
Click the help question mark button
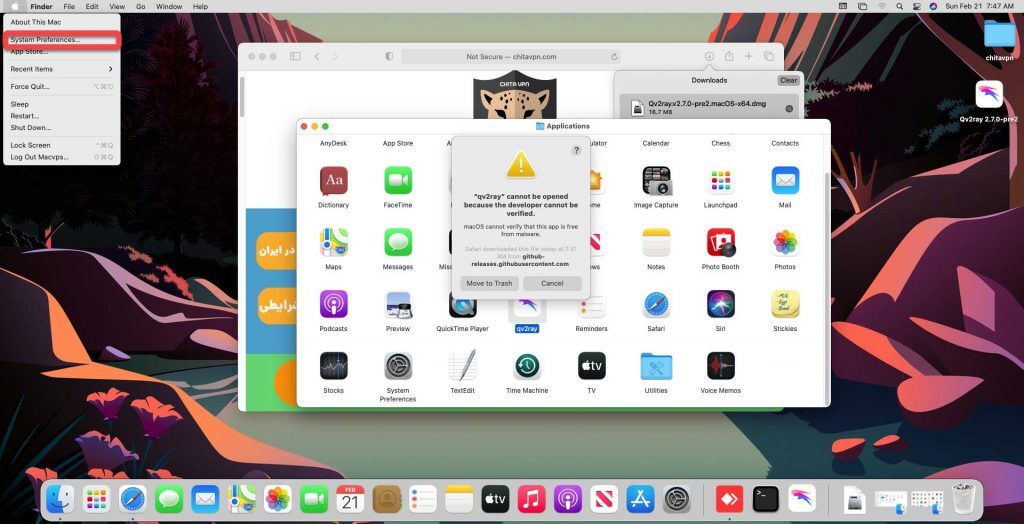click(x=576, y=150)
